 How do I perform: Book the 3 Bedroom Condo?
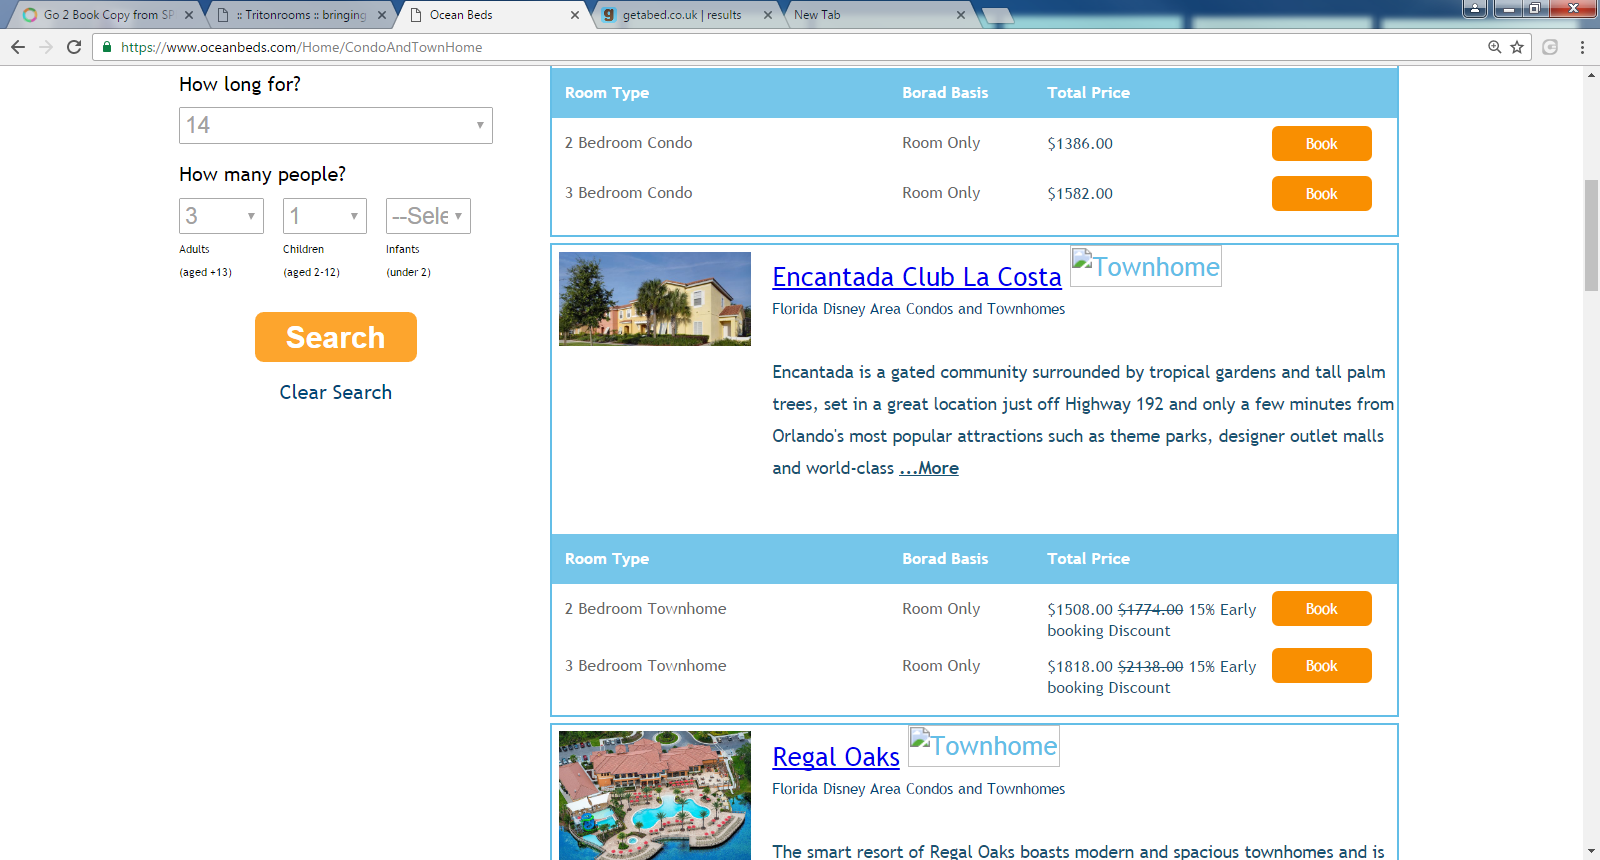tap(1322, 193)
